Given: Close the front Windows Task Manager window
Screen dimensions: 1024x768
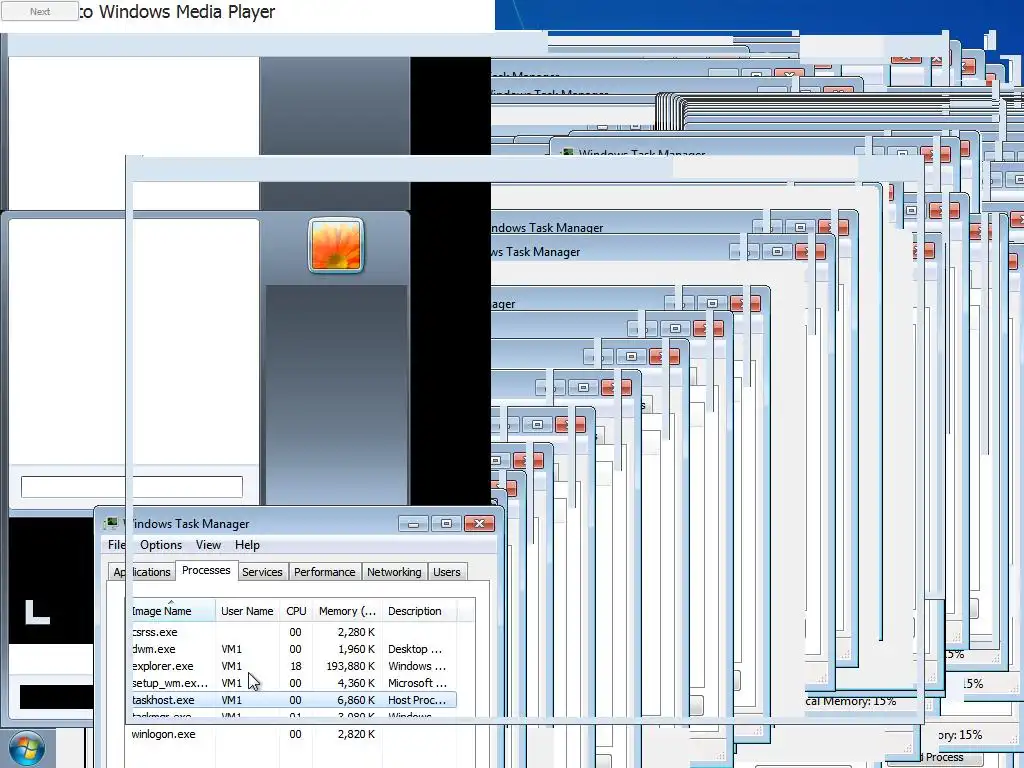Looking at the screenshot, I should [x=479, y=523].
